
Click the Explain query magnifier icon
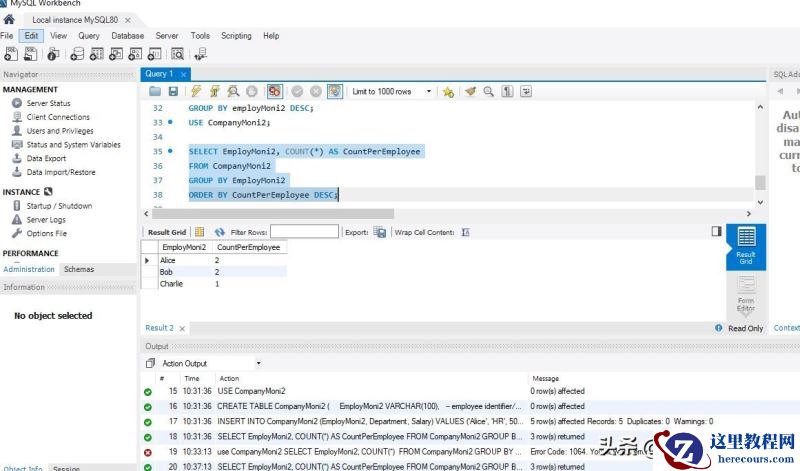point(233,91)
